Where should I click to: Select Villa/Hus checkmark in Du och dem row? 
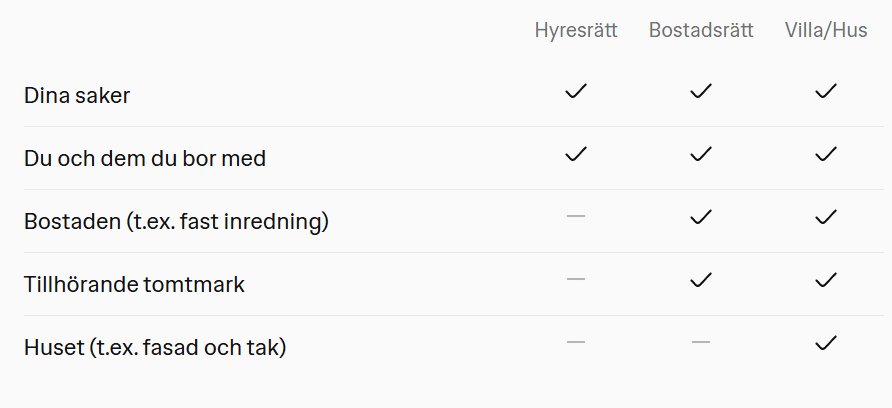[826, 154]
